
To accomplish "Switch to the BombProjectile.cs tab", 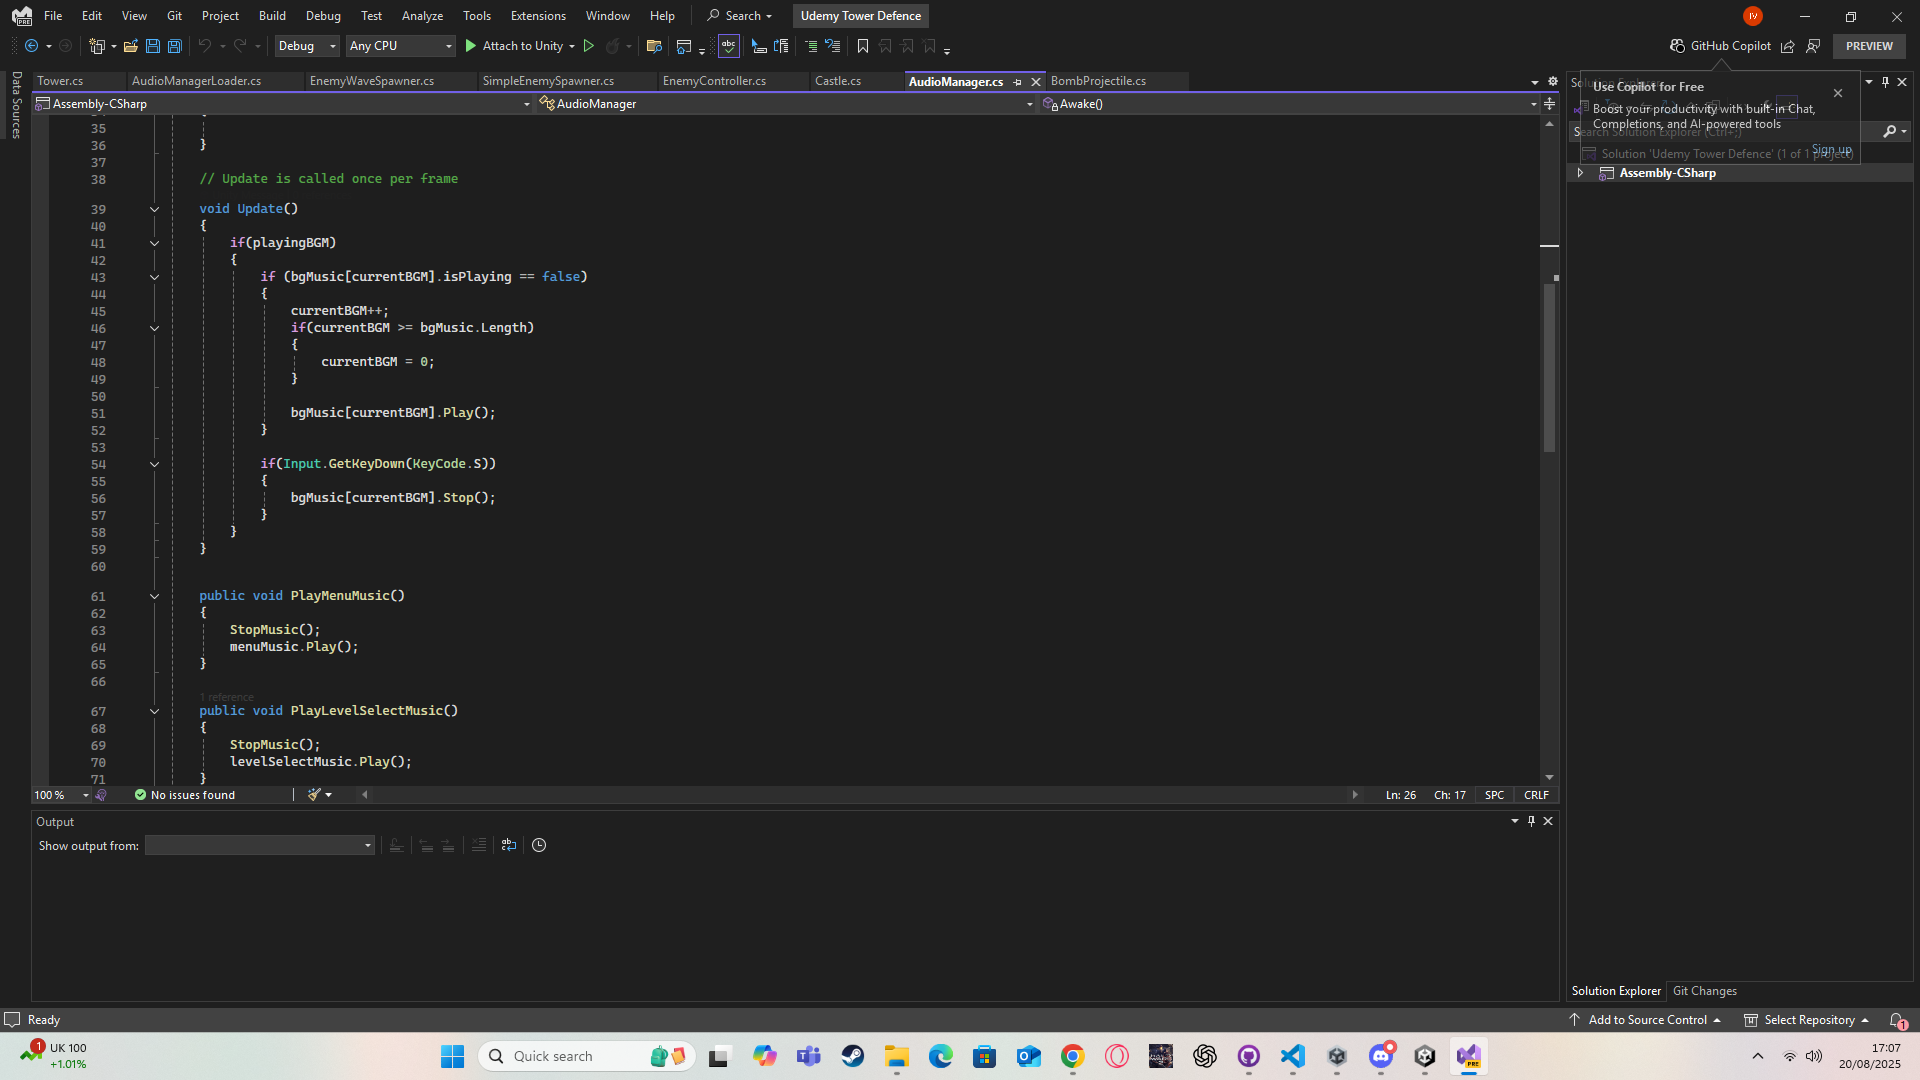I will (x=1098, y=81).
